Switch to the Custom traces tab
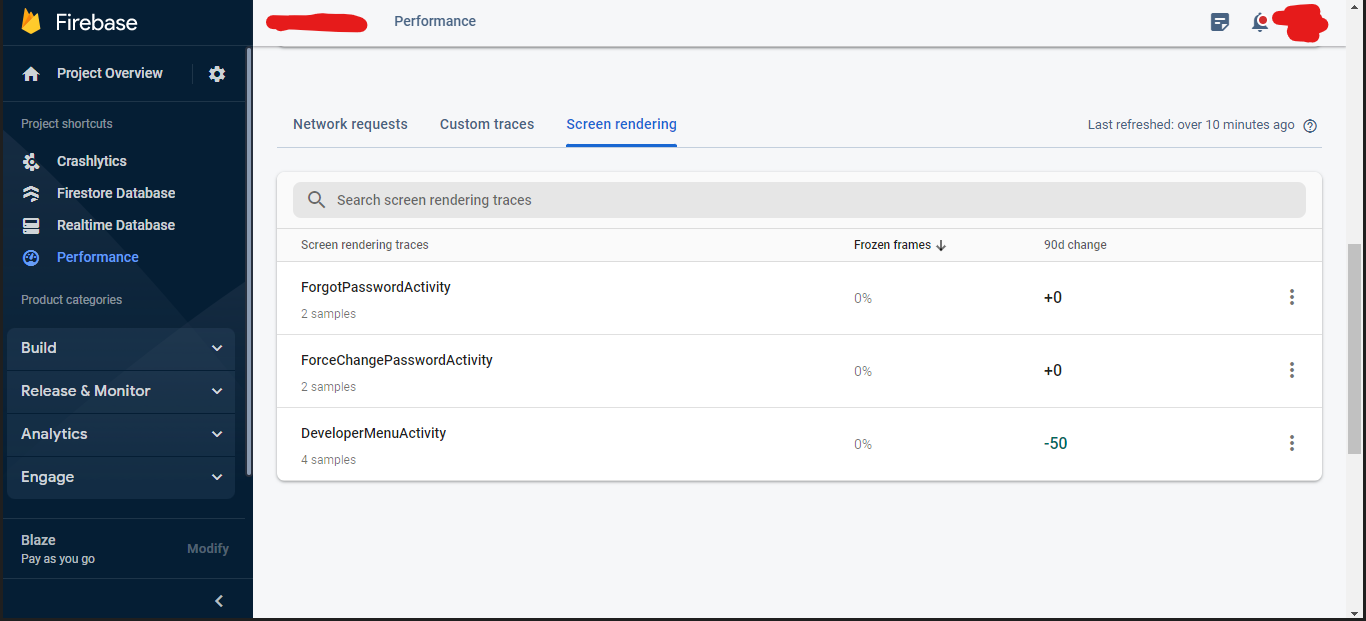 click(x=487, y=125)
